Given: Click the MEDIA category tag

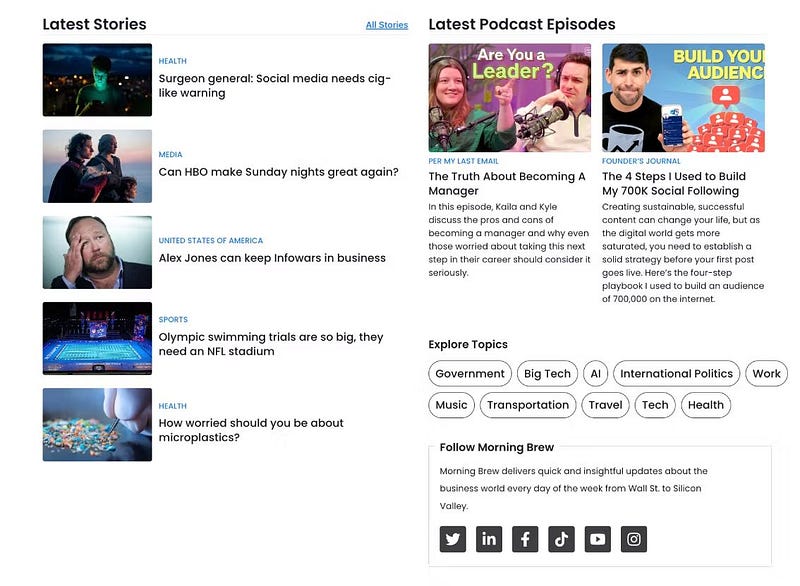Looking at the screenshot, I should pyautogui.click(x=170, y=155).
